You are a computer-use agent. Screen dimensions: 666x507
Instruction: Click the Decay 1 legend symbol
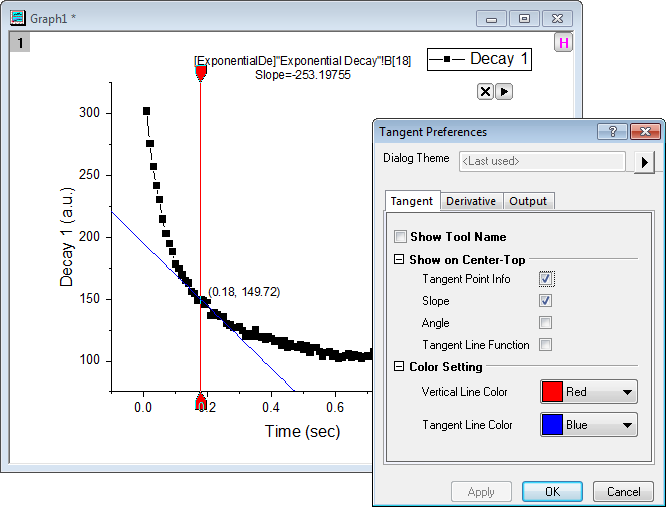point(448,59)
